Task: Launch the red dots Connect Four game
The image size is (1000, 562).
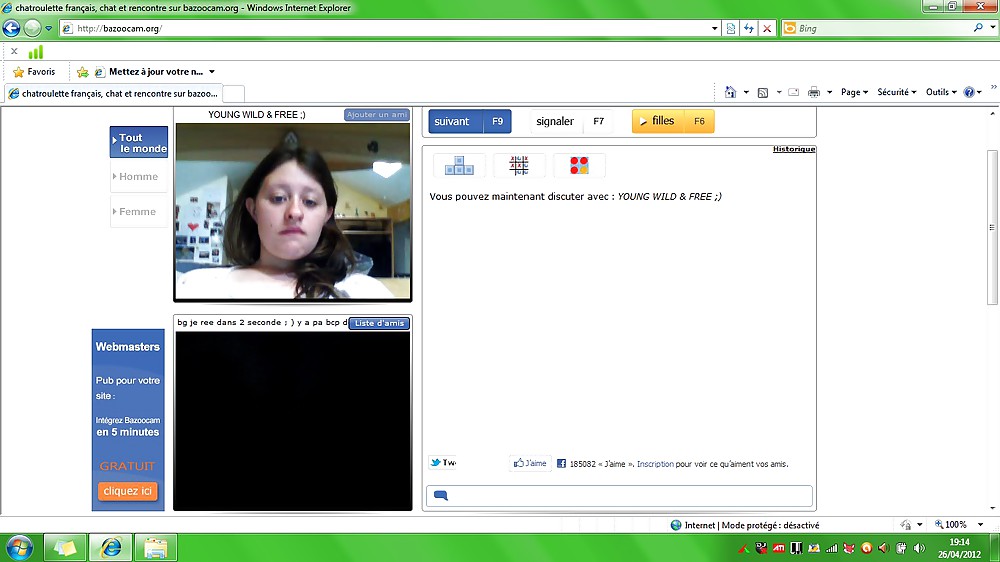Action: [x=579, y=166]
